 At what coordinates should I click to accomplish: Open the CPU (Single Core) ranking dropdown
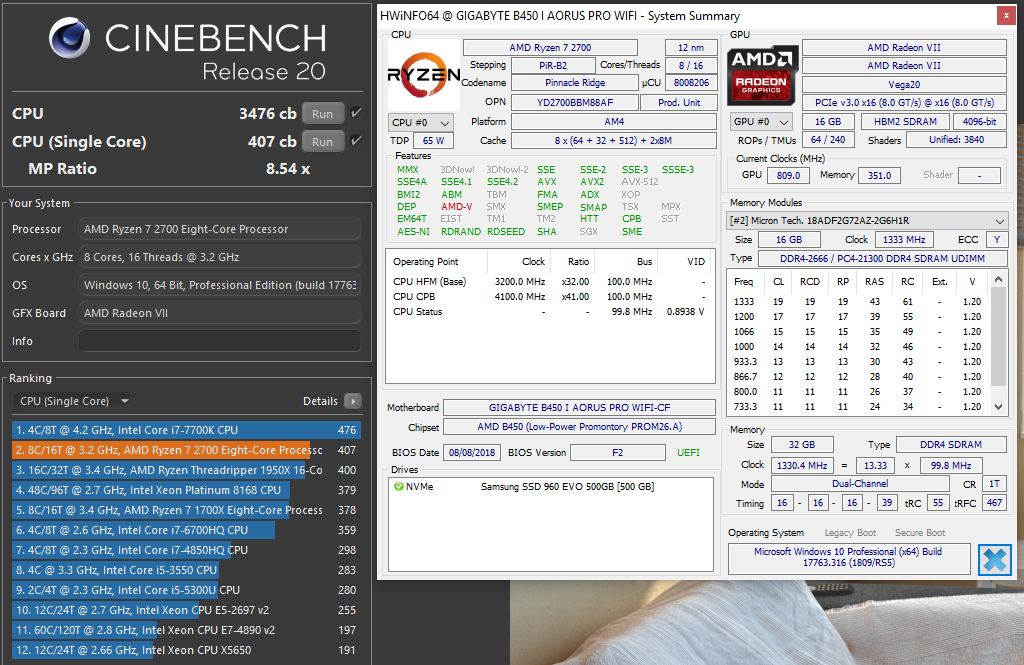70,400
